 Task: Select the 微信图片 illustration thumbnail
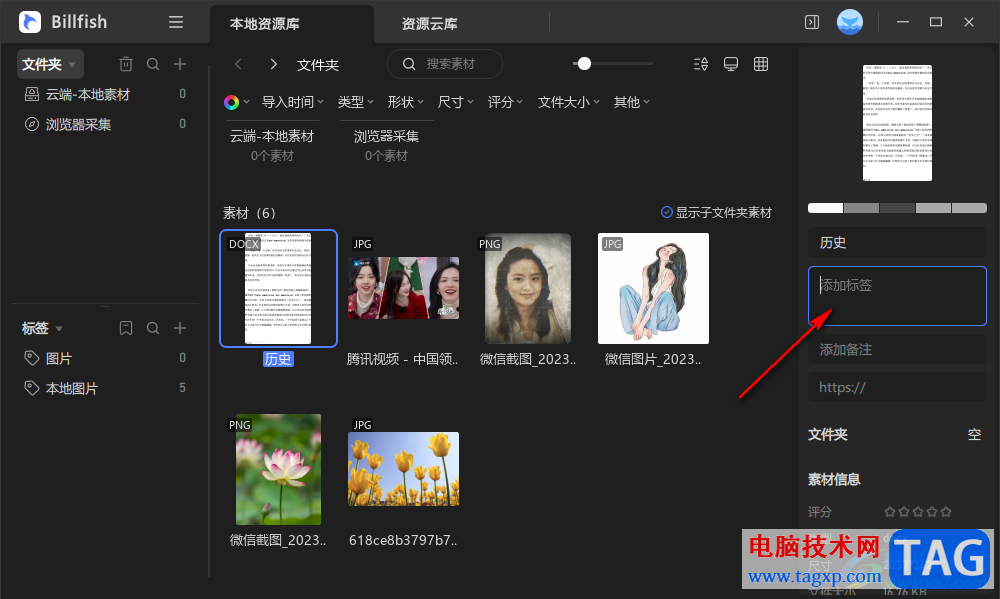click(x=653, y=288)
